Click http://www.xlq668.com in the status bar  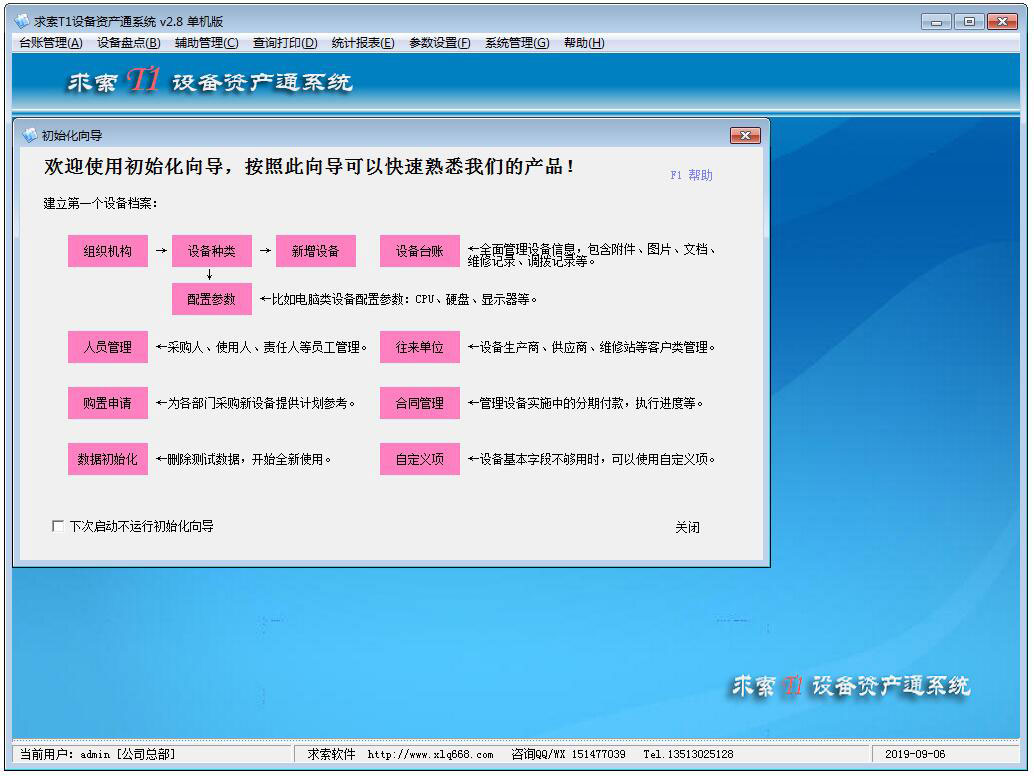pyautogui.click(x=430, y=754)
